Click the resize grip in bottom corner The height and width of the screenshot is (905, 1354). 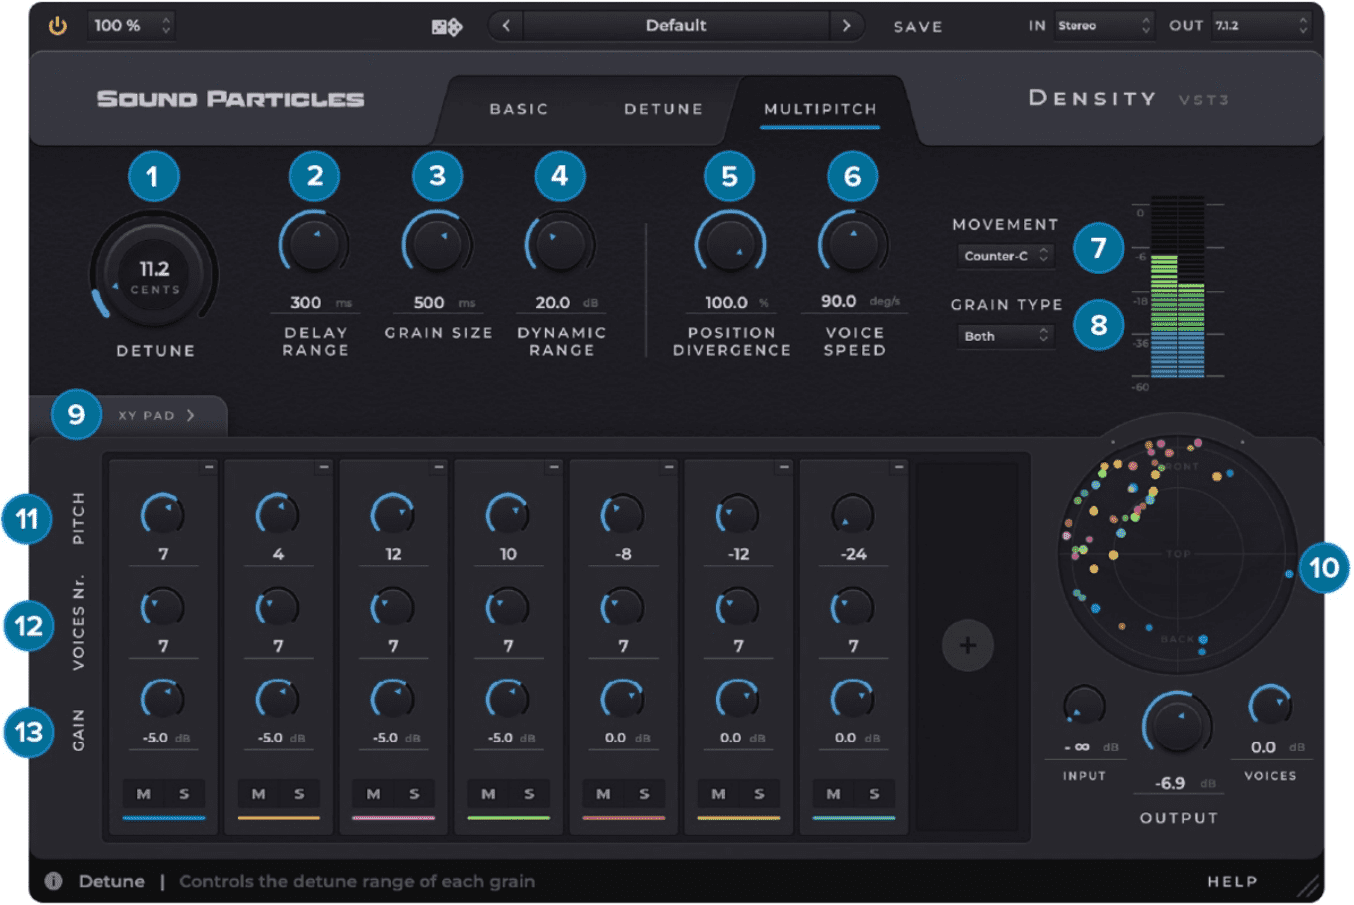click(1307, 886)
